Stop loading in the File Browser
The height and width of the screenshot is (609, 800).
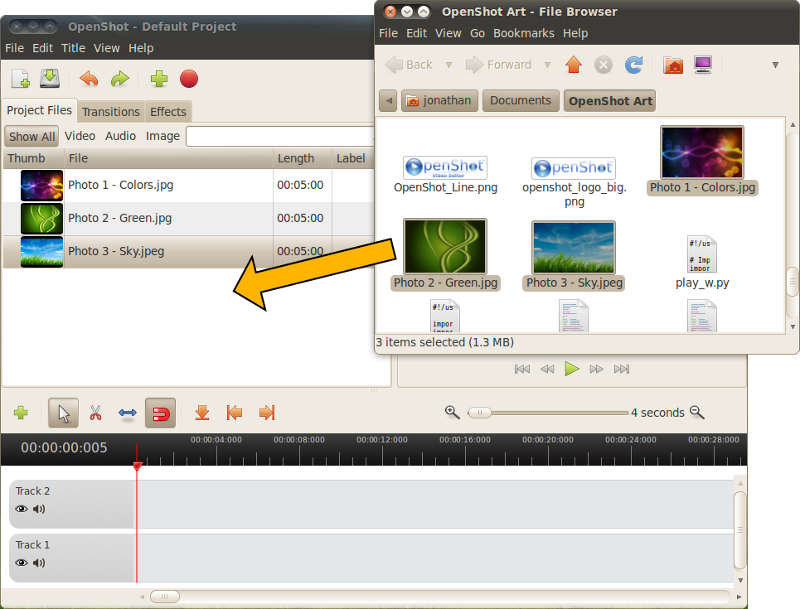(x=603, y=65)
